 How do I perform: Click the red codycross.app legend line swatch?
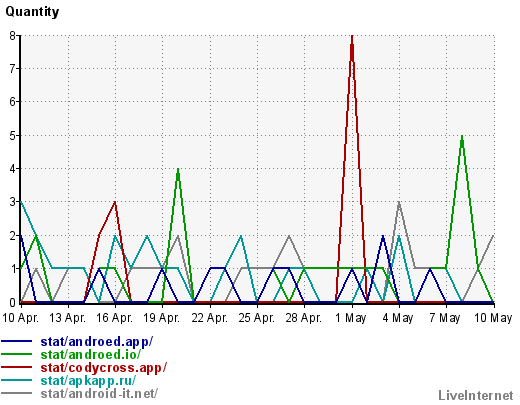pyautogui.click(x=17, y=367)
